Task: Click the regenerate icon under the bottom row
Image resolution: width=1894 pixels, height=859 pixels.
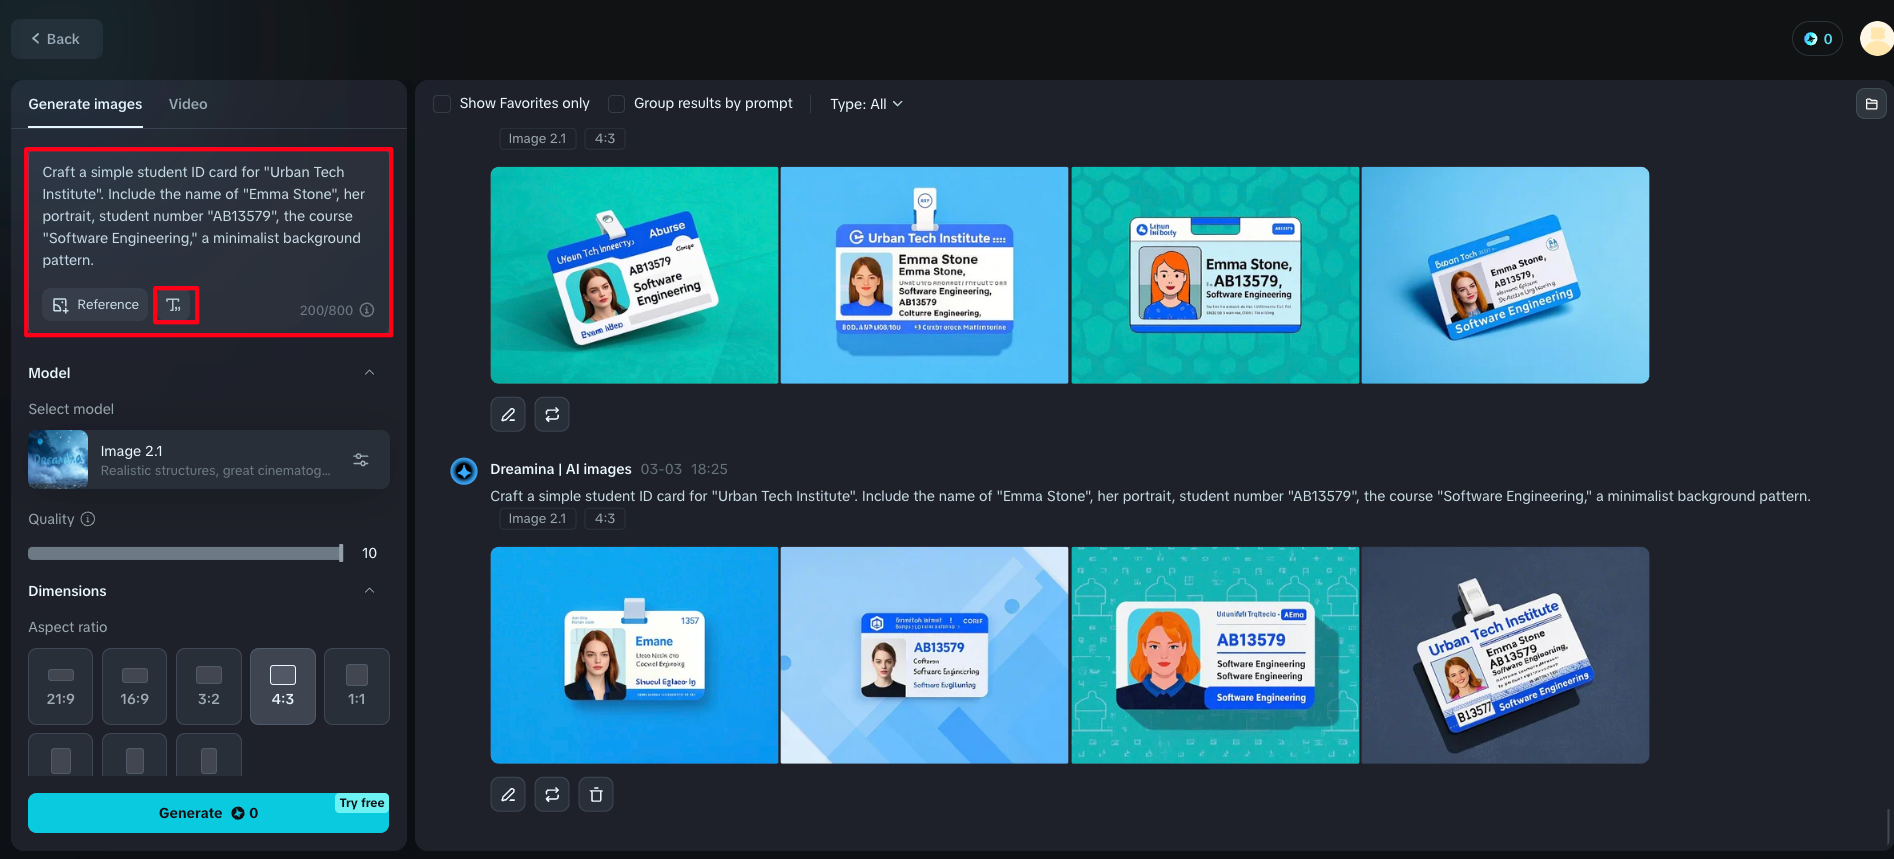Action: pos(552,794)
